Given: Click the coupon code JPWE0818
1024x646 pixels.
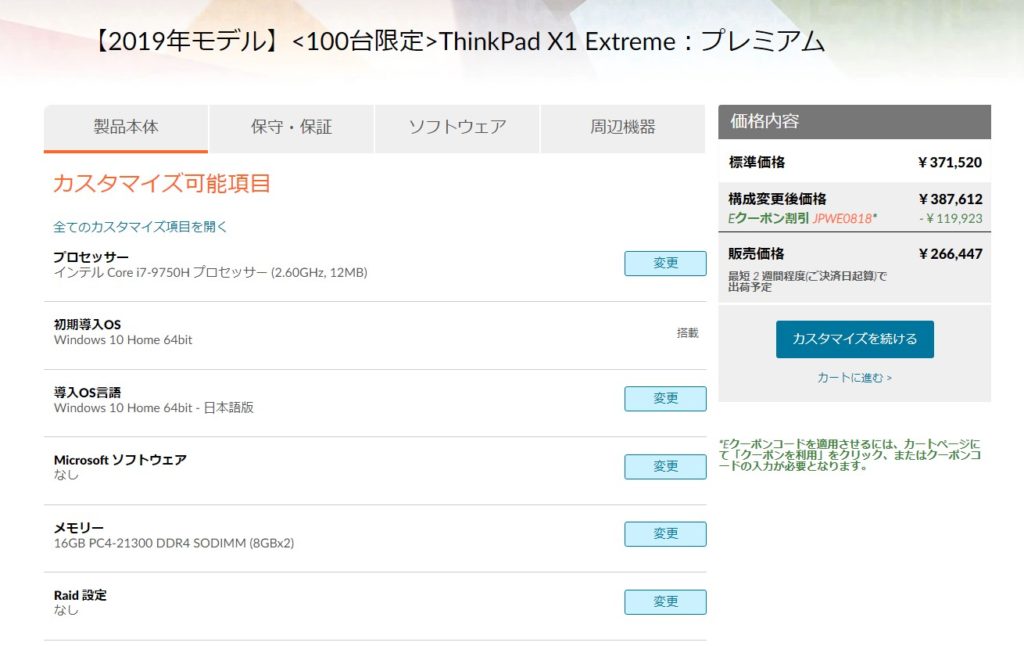Looking at the screenshot, I should tap(844, 219).
